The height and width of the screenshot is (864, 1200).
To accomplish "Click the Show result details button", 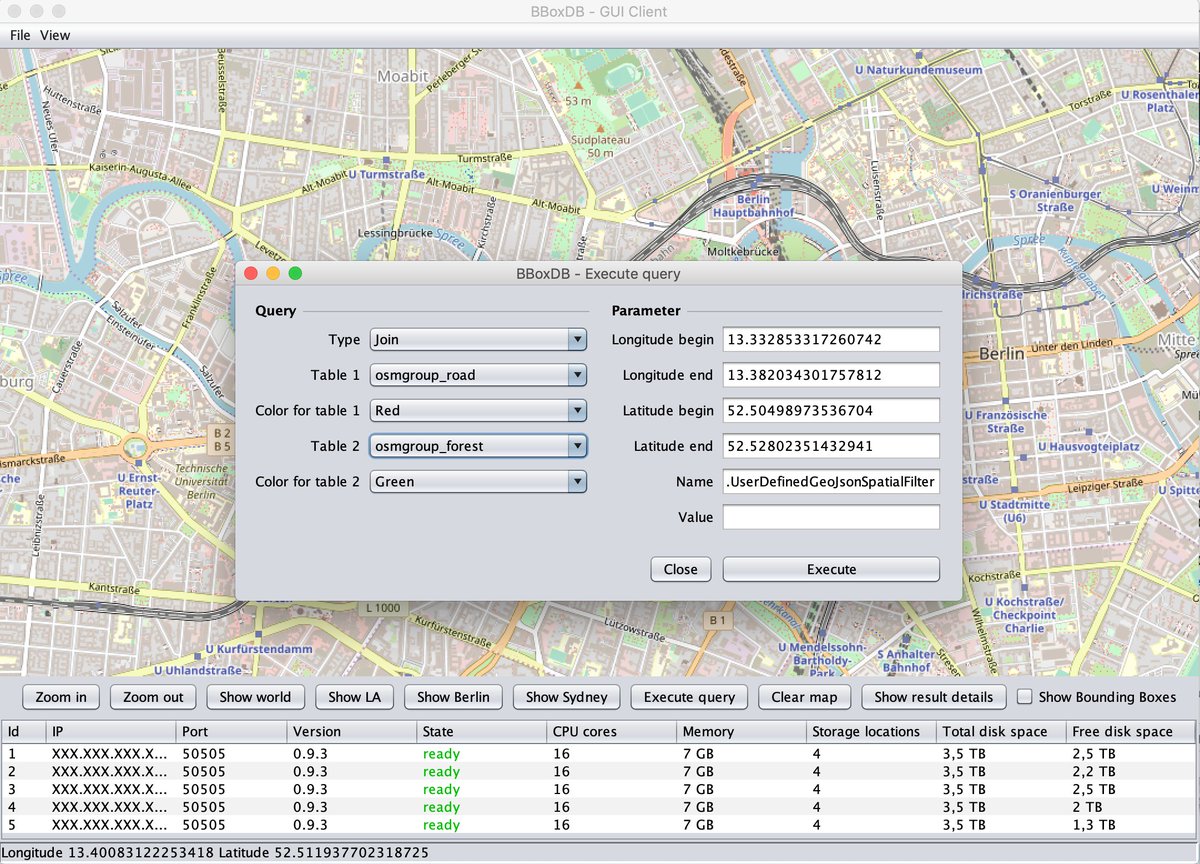I will [x=934, y=697].
